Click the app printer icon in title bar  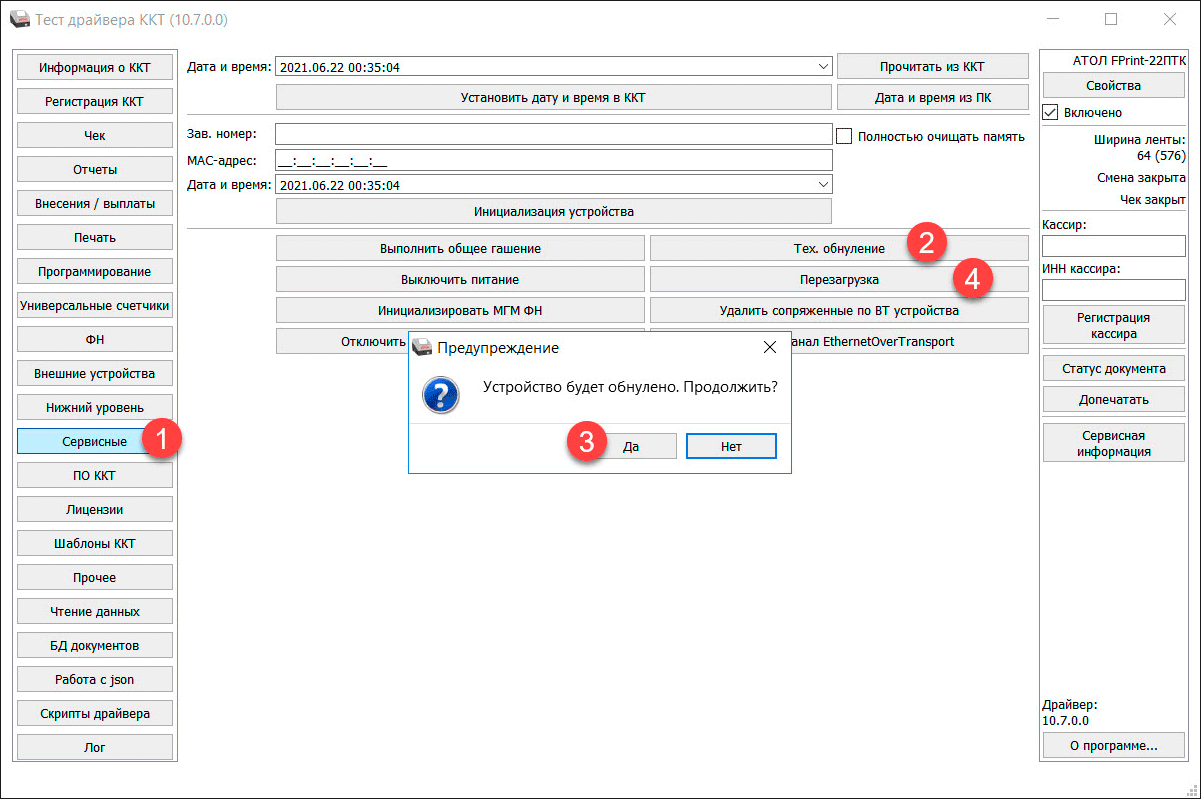(19, 20)
